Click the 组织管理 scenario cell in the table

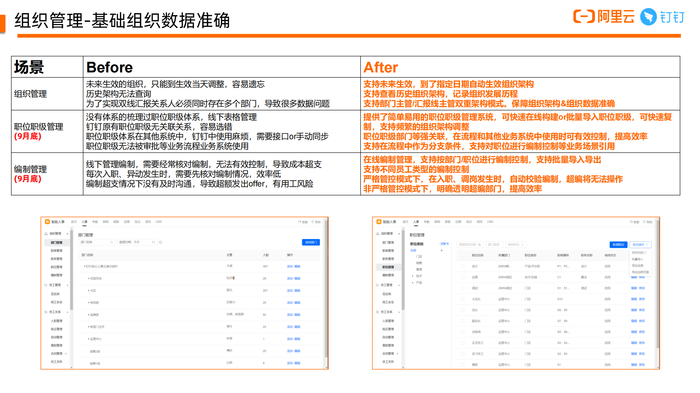pos(47,94)
